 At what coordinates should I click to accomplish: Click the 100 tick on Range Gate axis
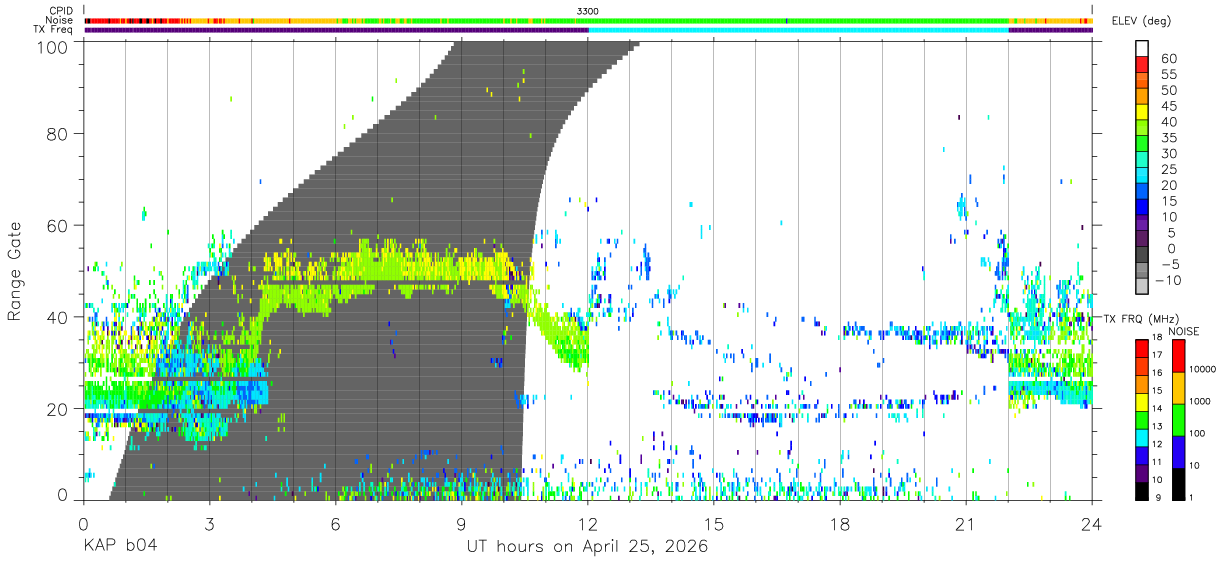(53, 46)
